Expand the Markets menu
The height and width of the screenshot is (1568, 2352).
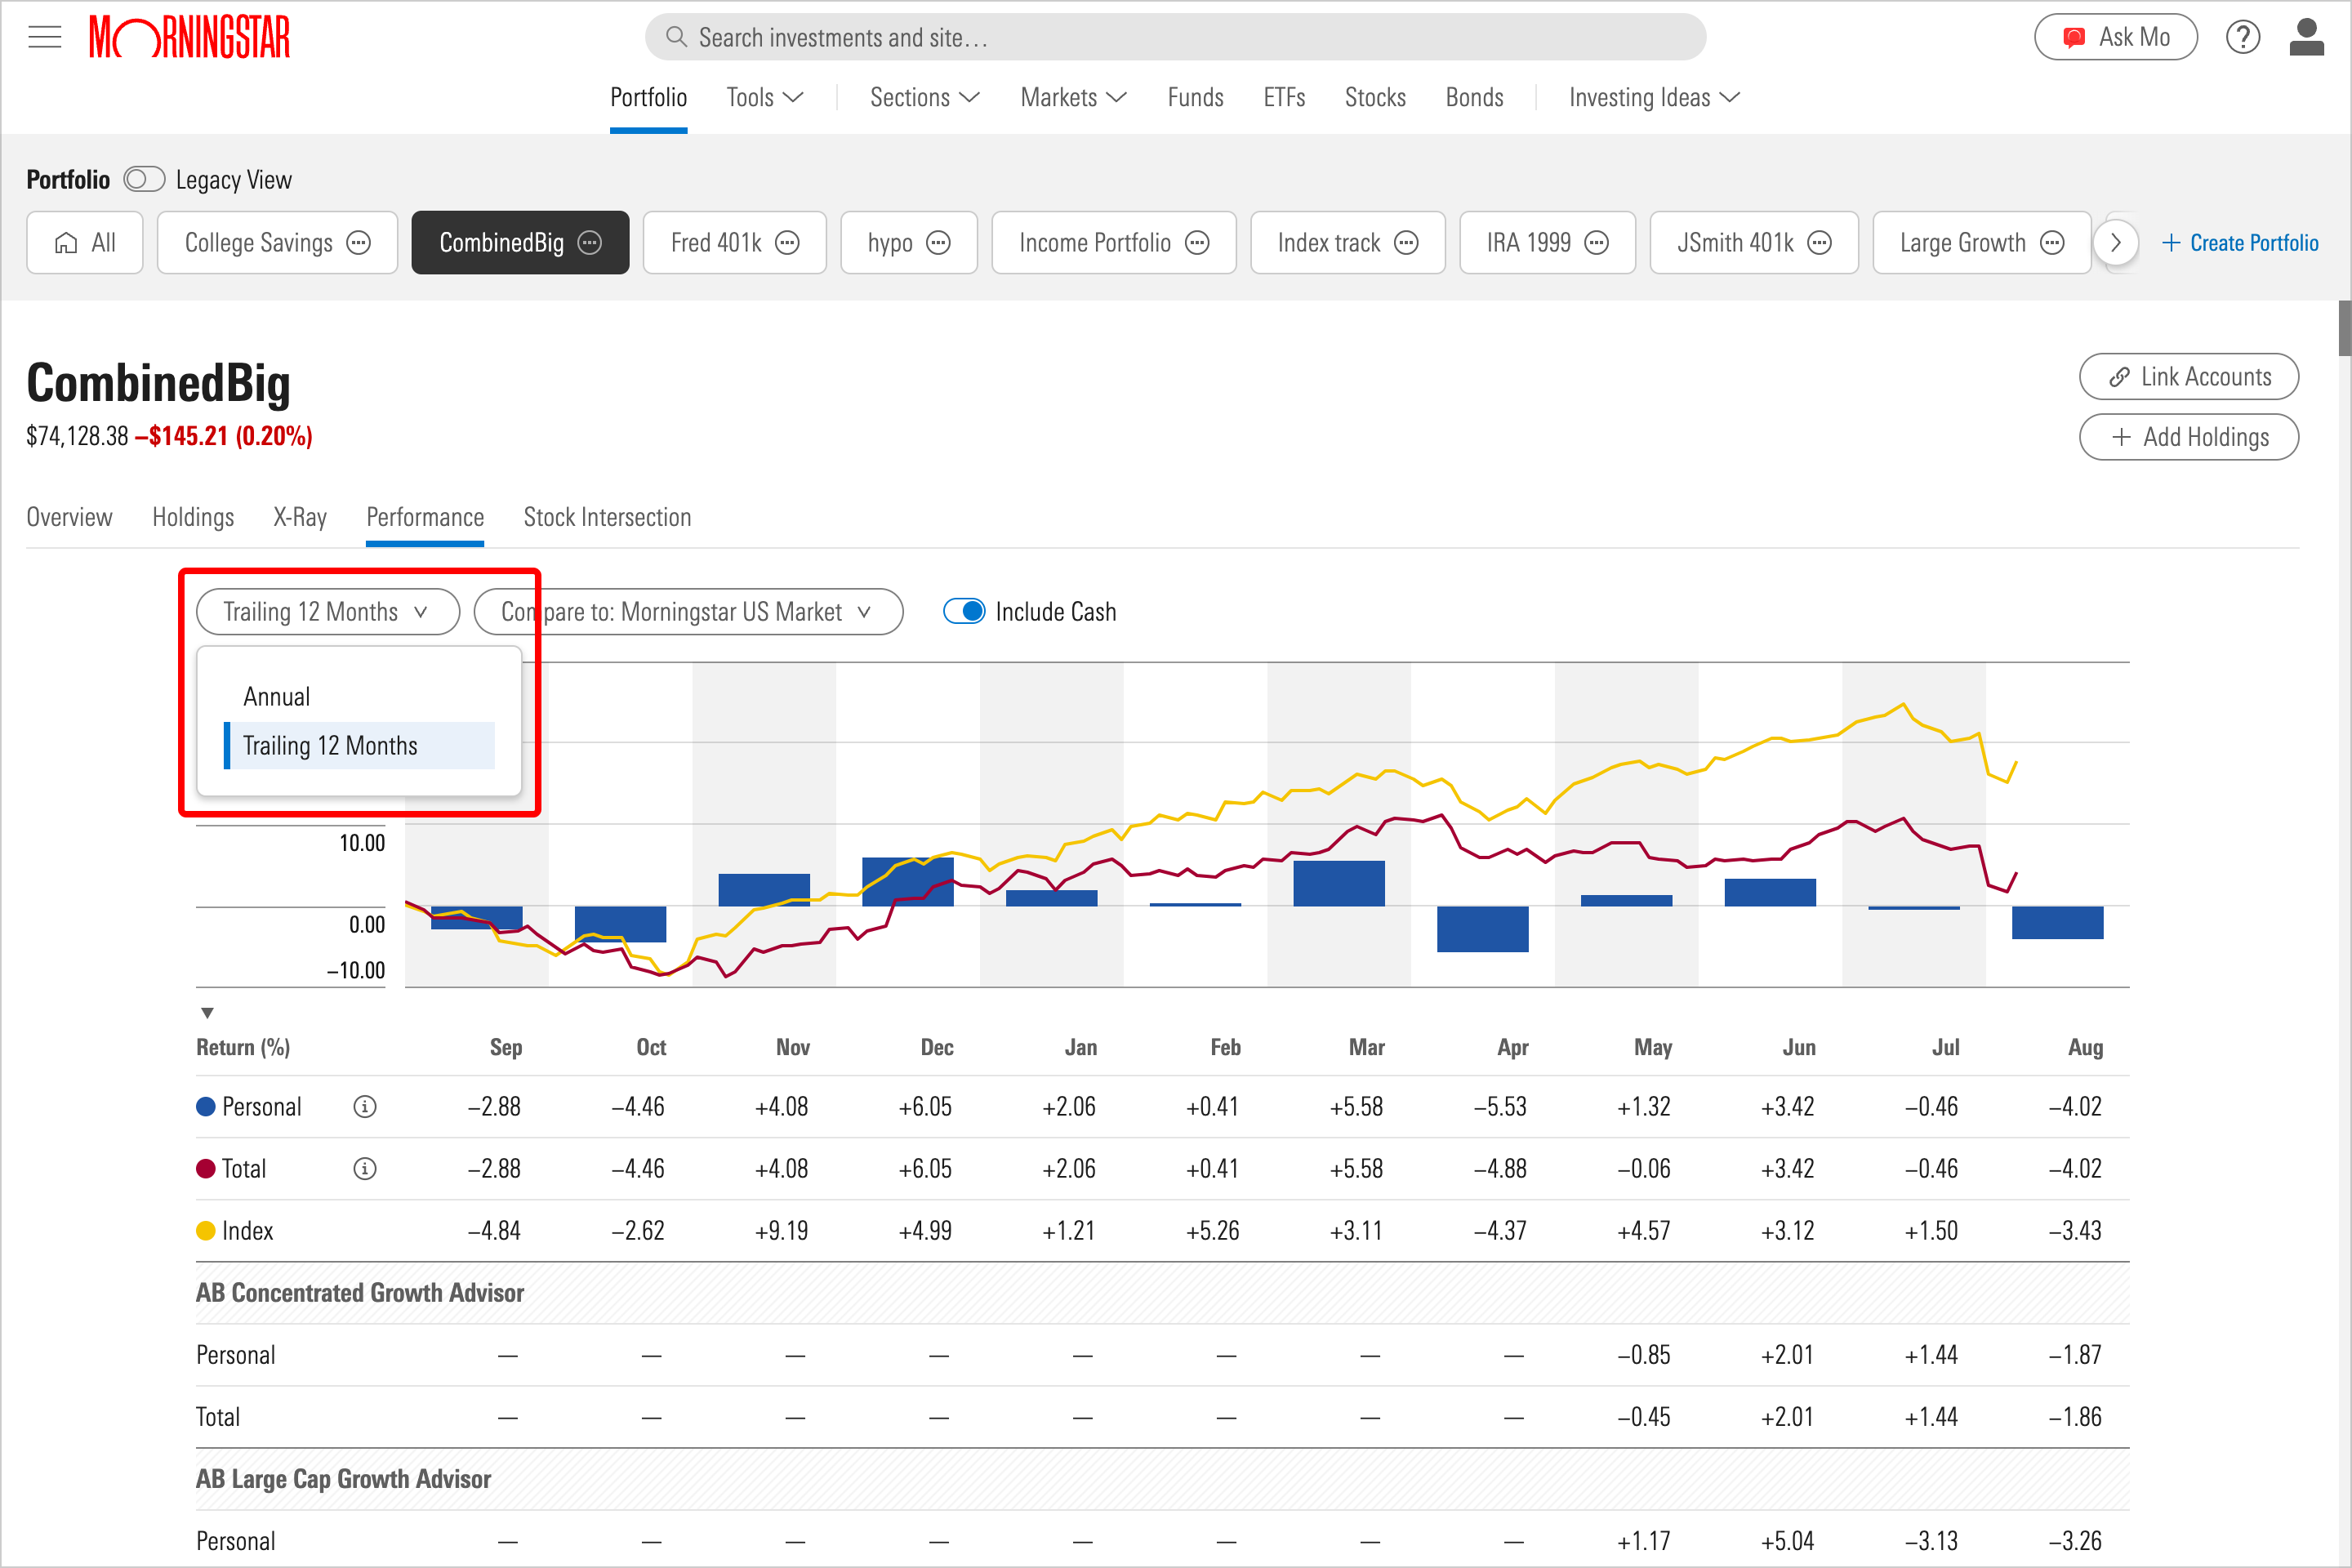point(1073,98)
